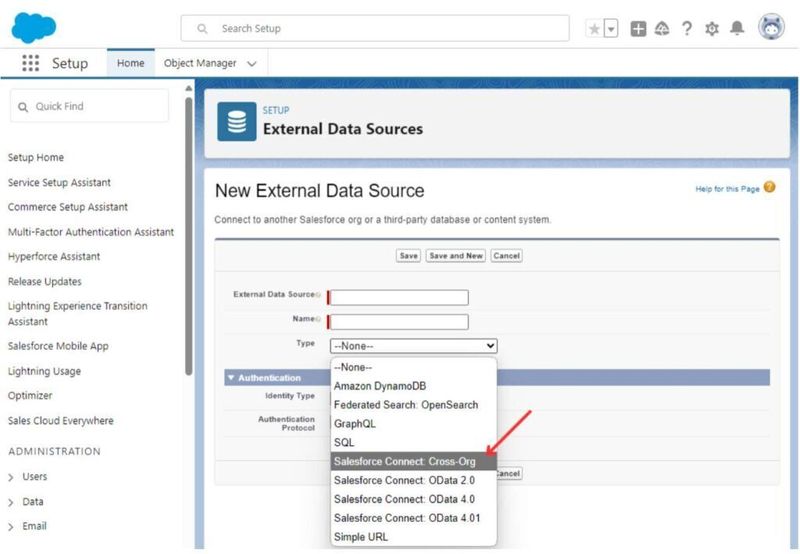Open the App Launcher grid icon
Viewport: 800px width, 554px height.
pos(31,63)
